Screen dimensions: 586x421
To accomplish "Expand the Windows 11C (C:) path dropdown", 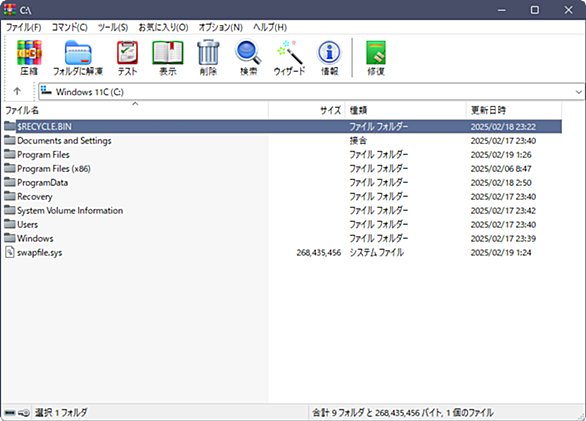I will coord(579,92).
